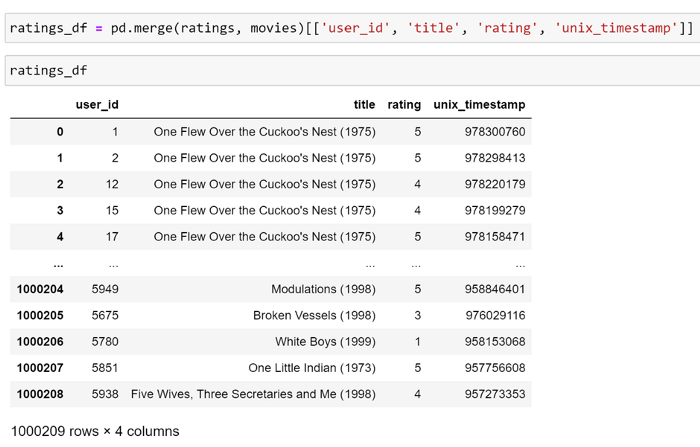Select row index 1000204 label
700x447 pixels.
(40, 290)
